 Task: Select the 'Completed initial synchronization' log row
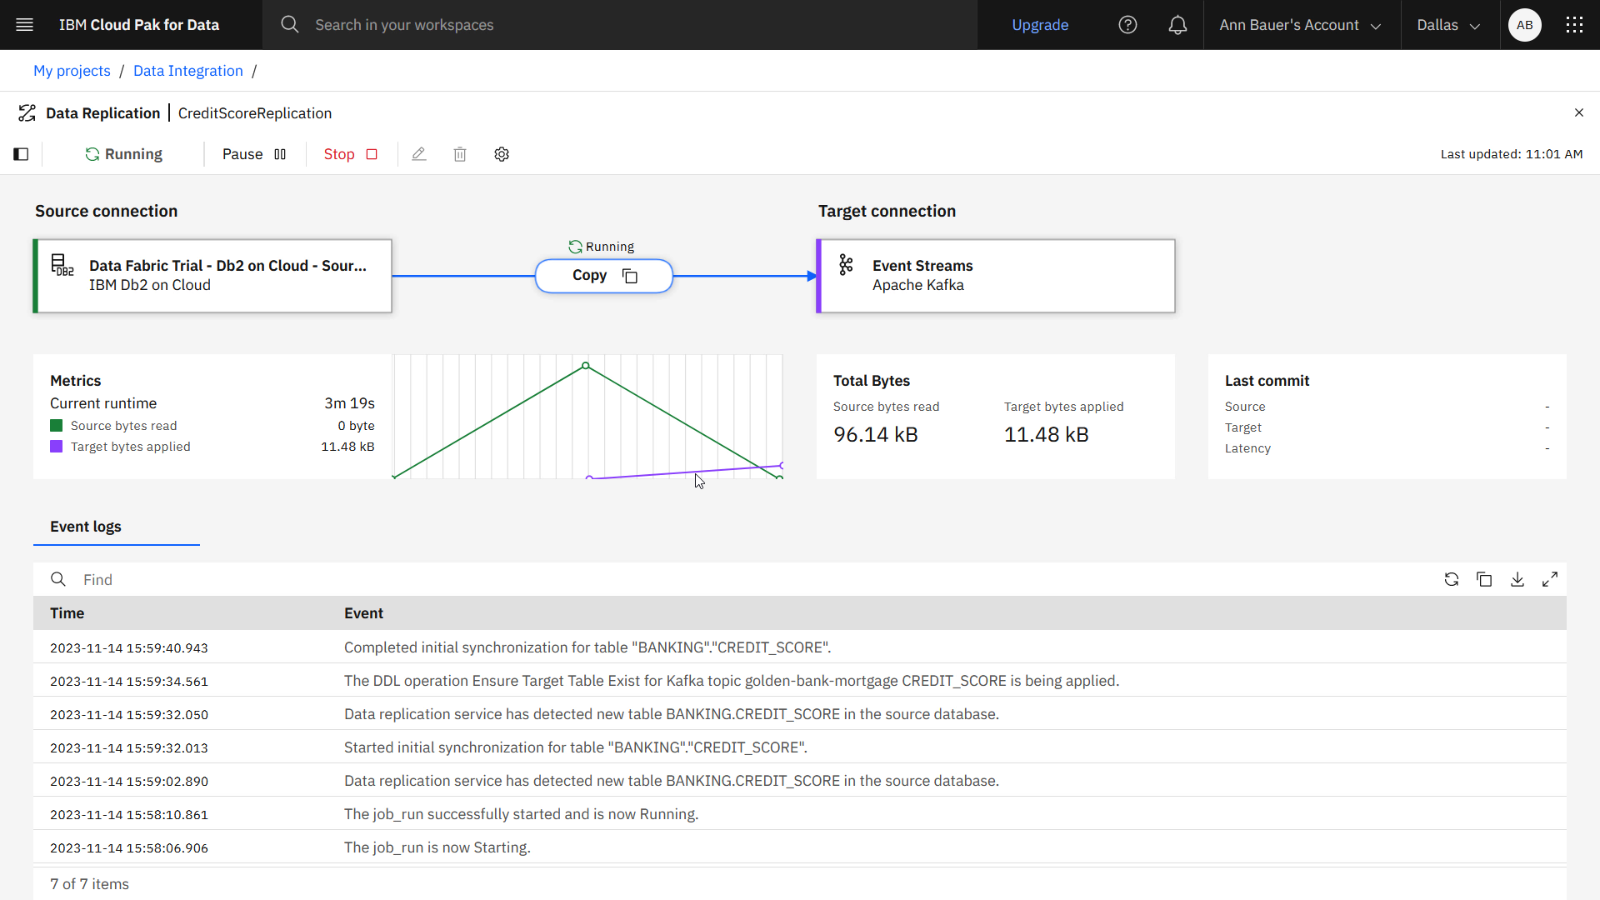tap(800, 647)
